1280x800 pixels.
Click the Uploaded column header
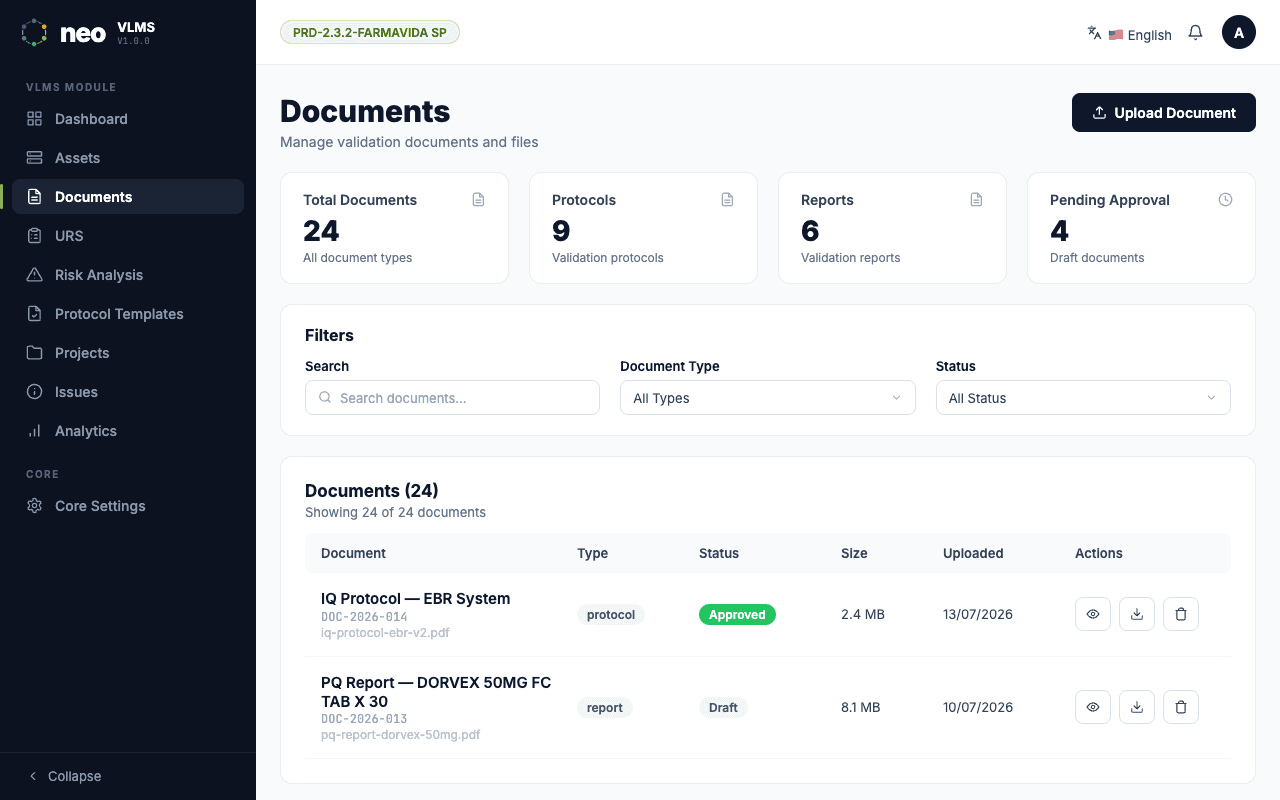pos(973,553)
